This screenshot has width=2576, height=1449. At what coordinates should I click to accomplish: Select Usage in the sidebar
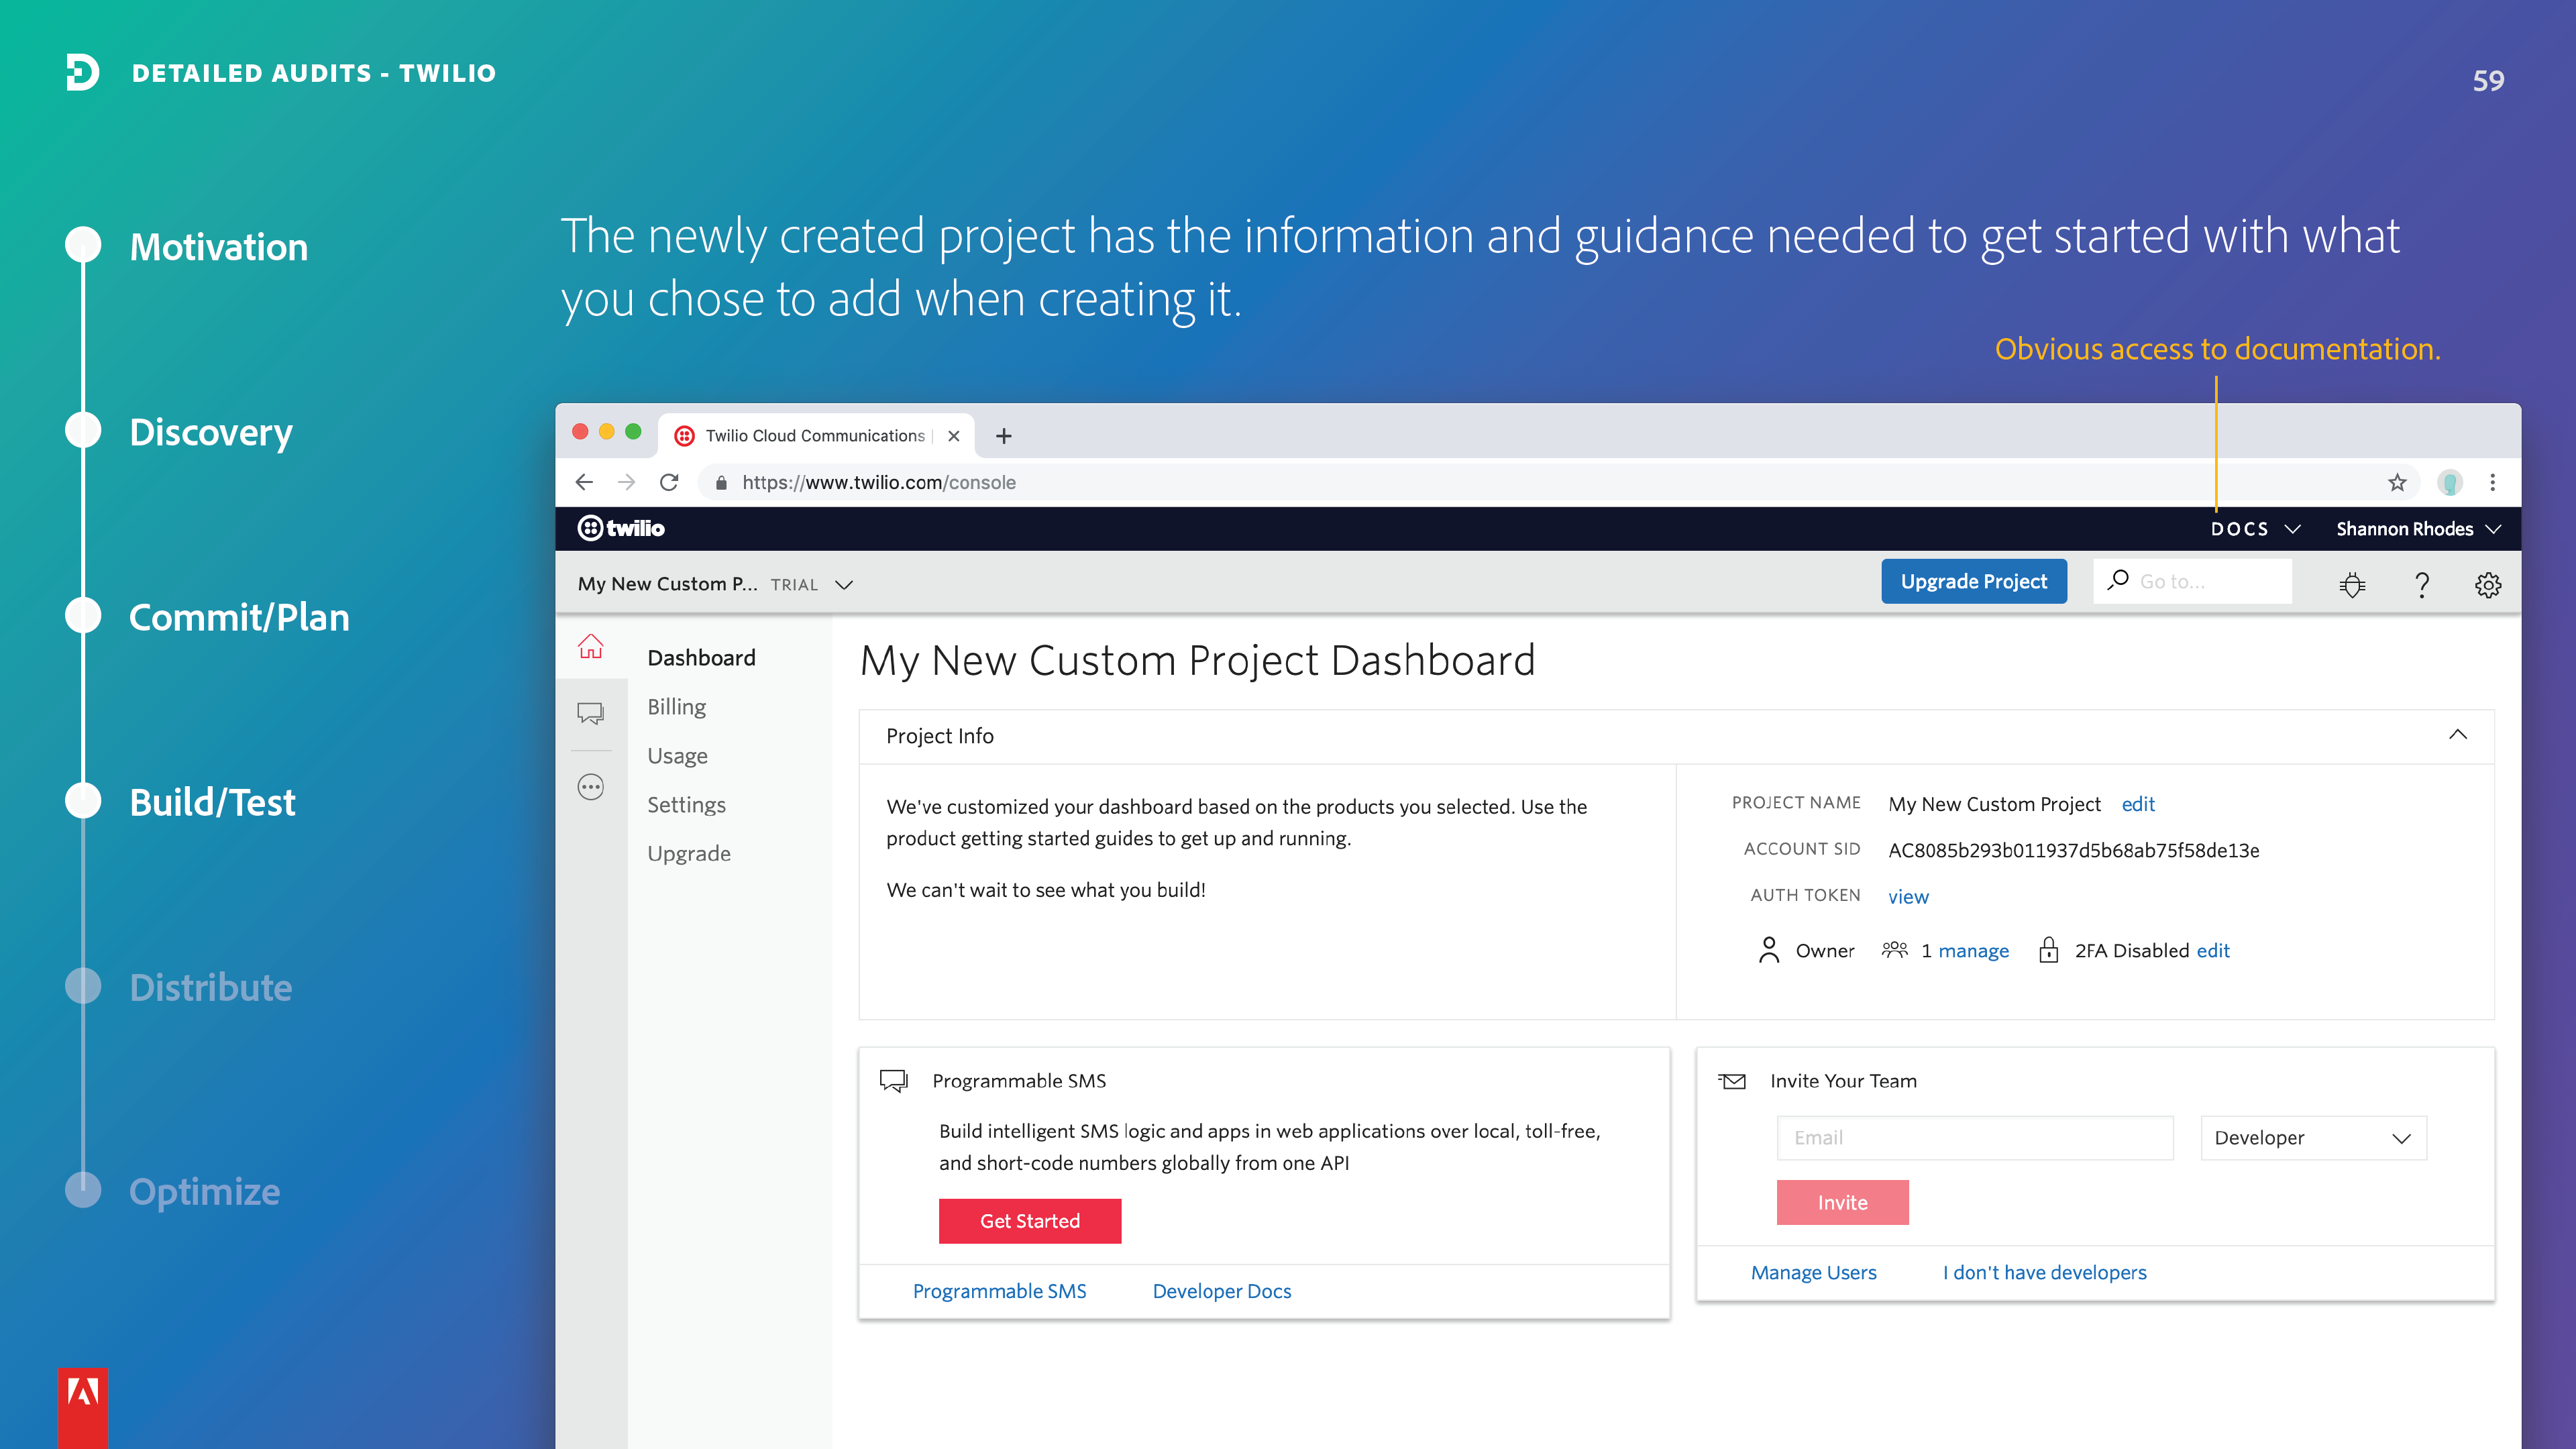[x=677, y=755]
